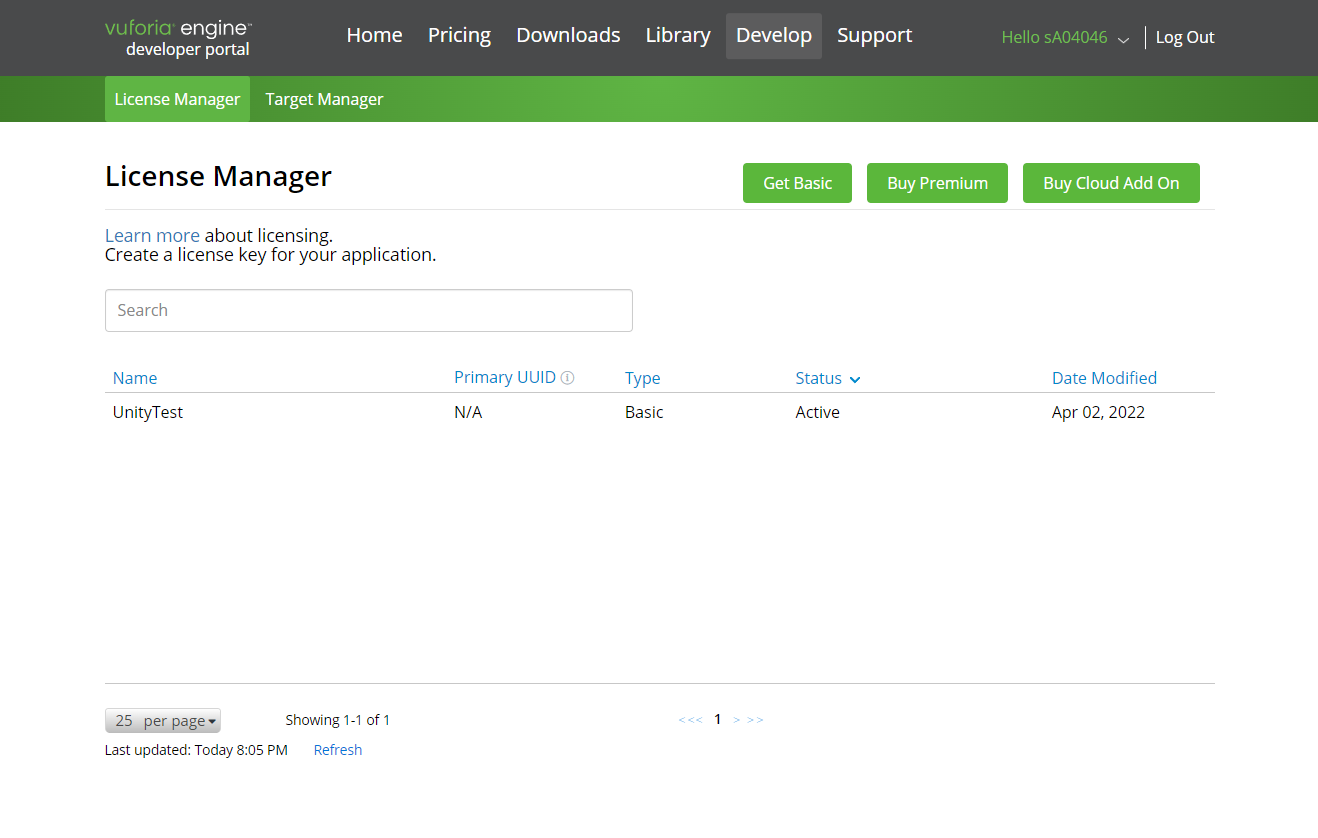The width and height of the screenshot is (1318, 838).
Task: Click the N/A UUID cell
Action: (468, 412)
